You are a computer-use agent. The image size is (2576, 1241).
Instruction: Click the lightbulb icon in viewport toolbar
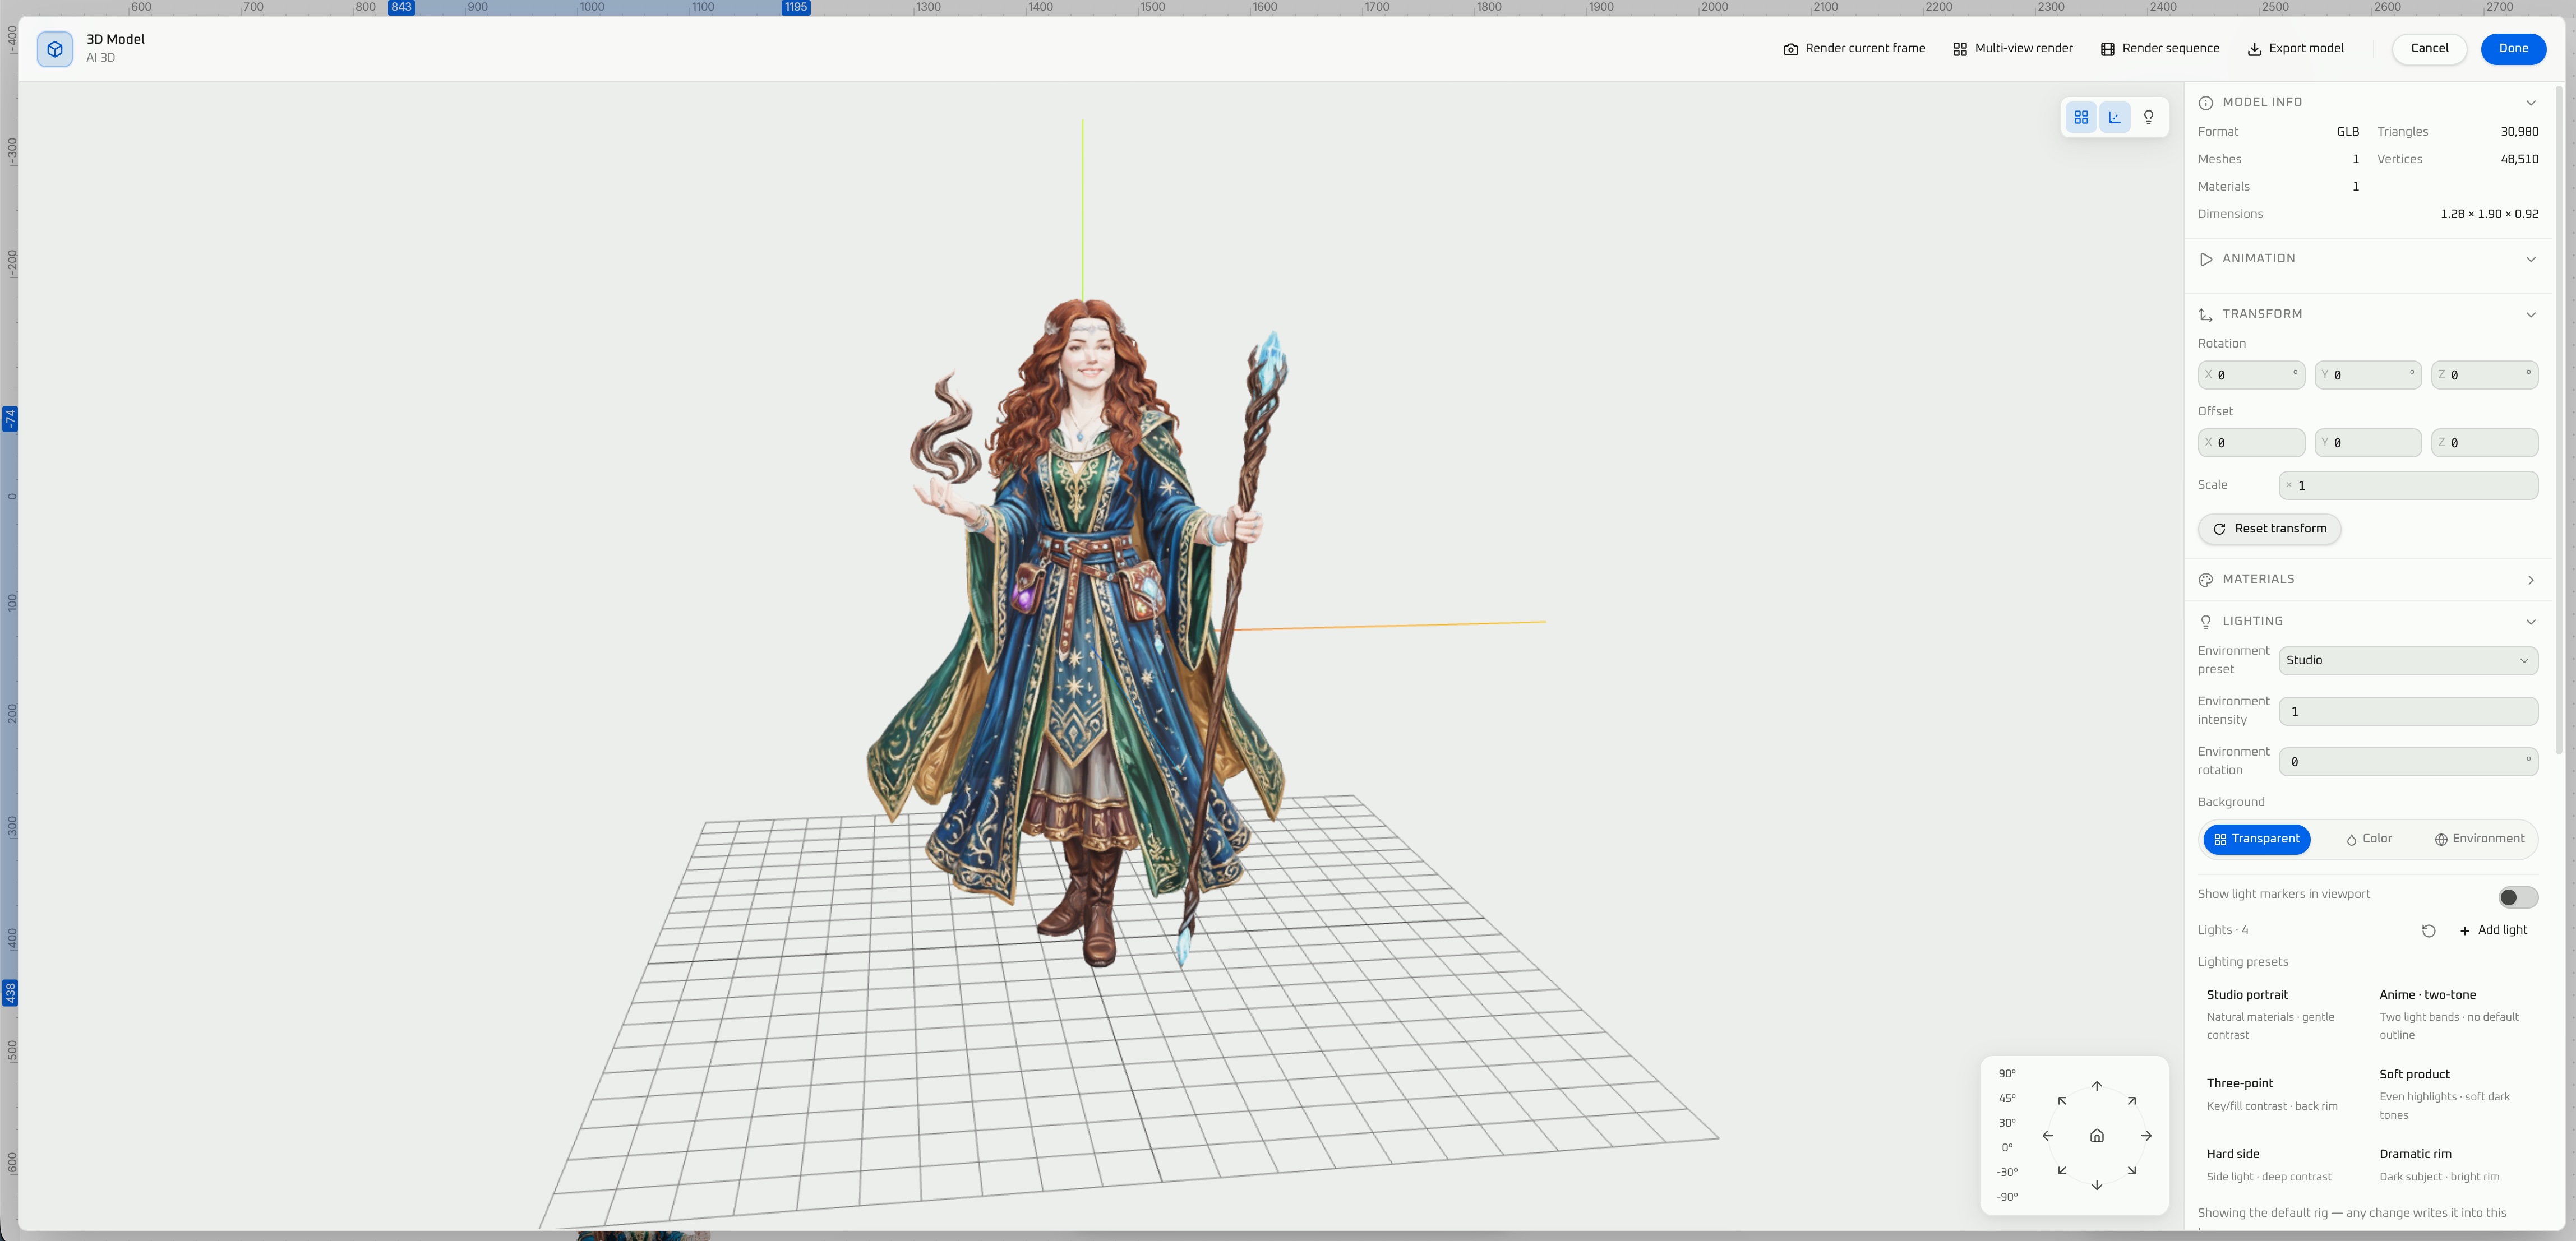(2148, 117)
